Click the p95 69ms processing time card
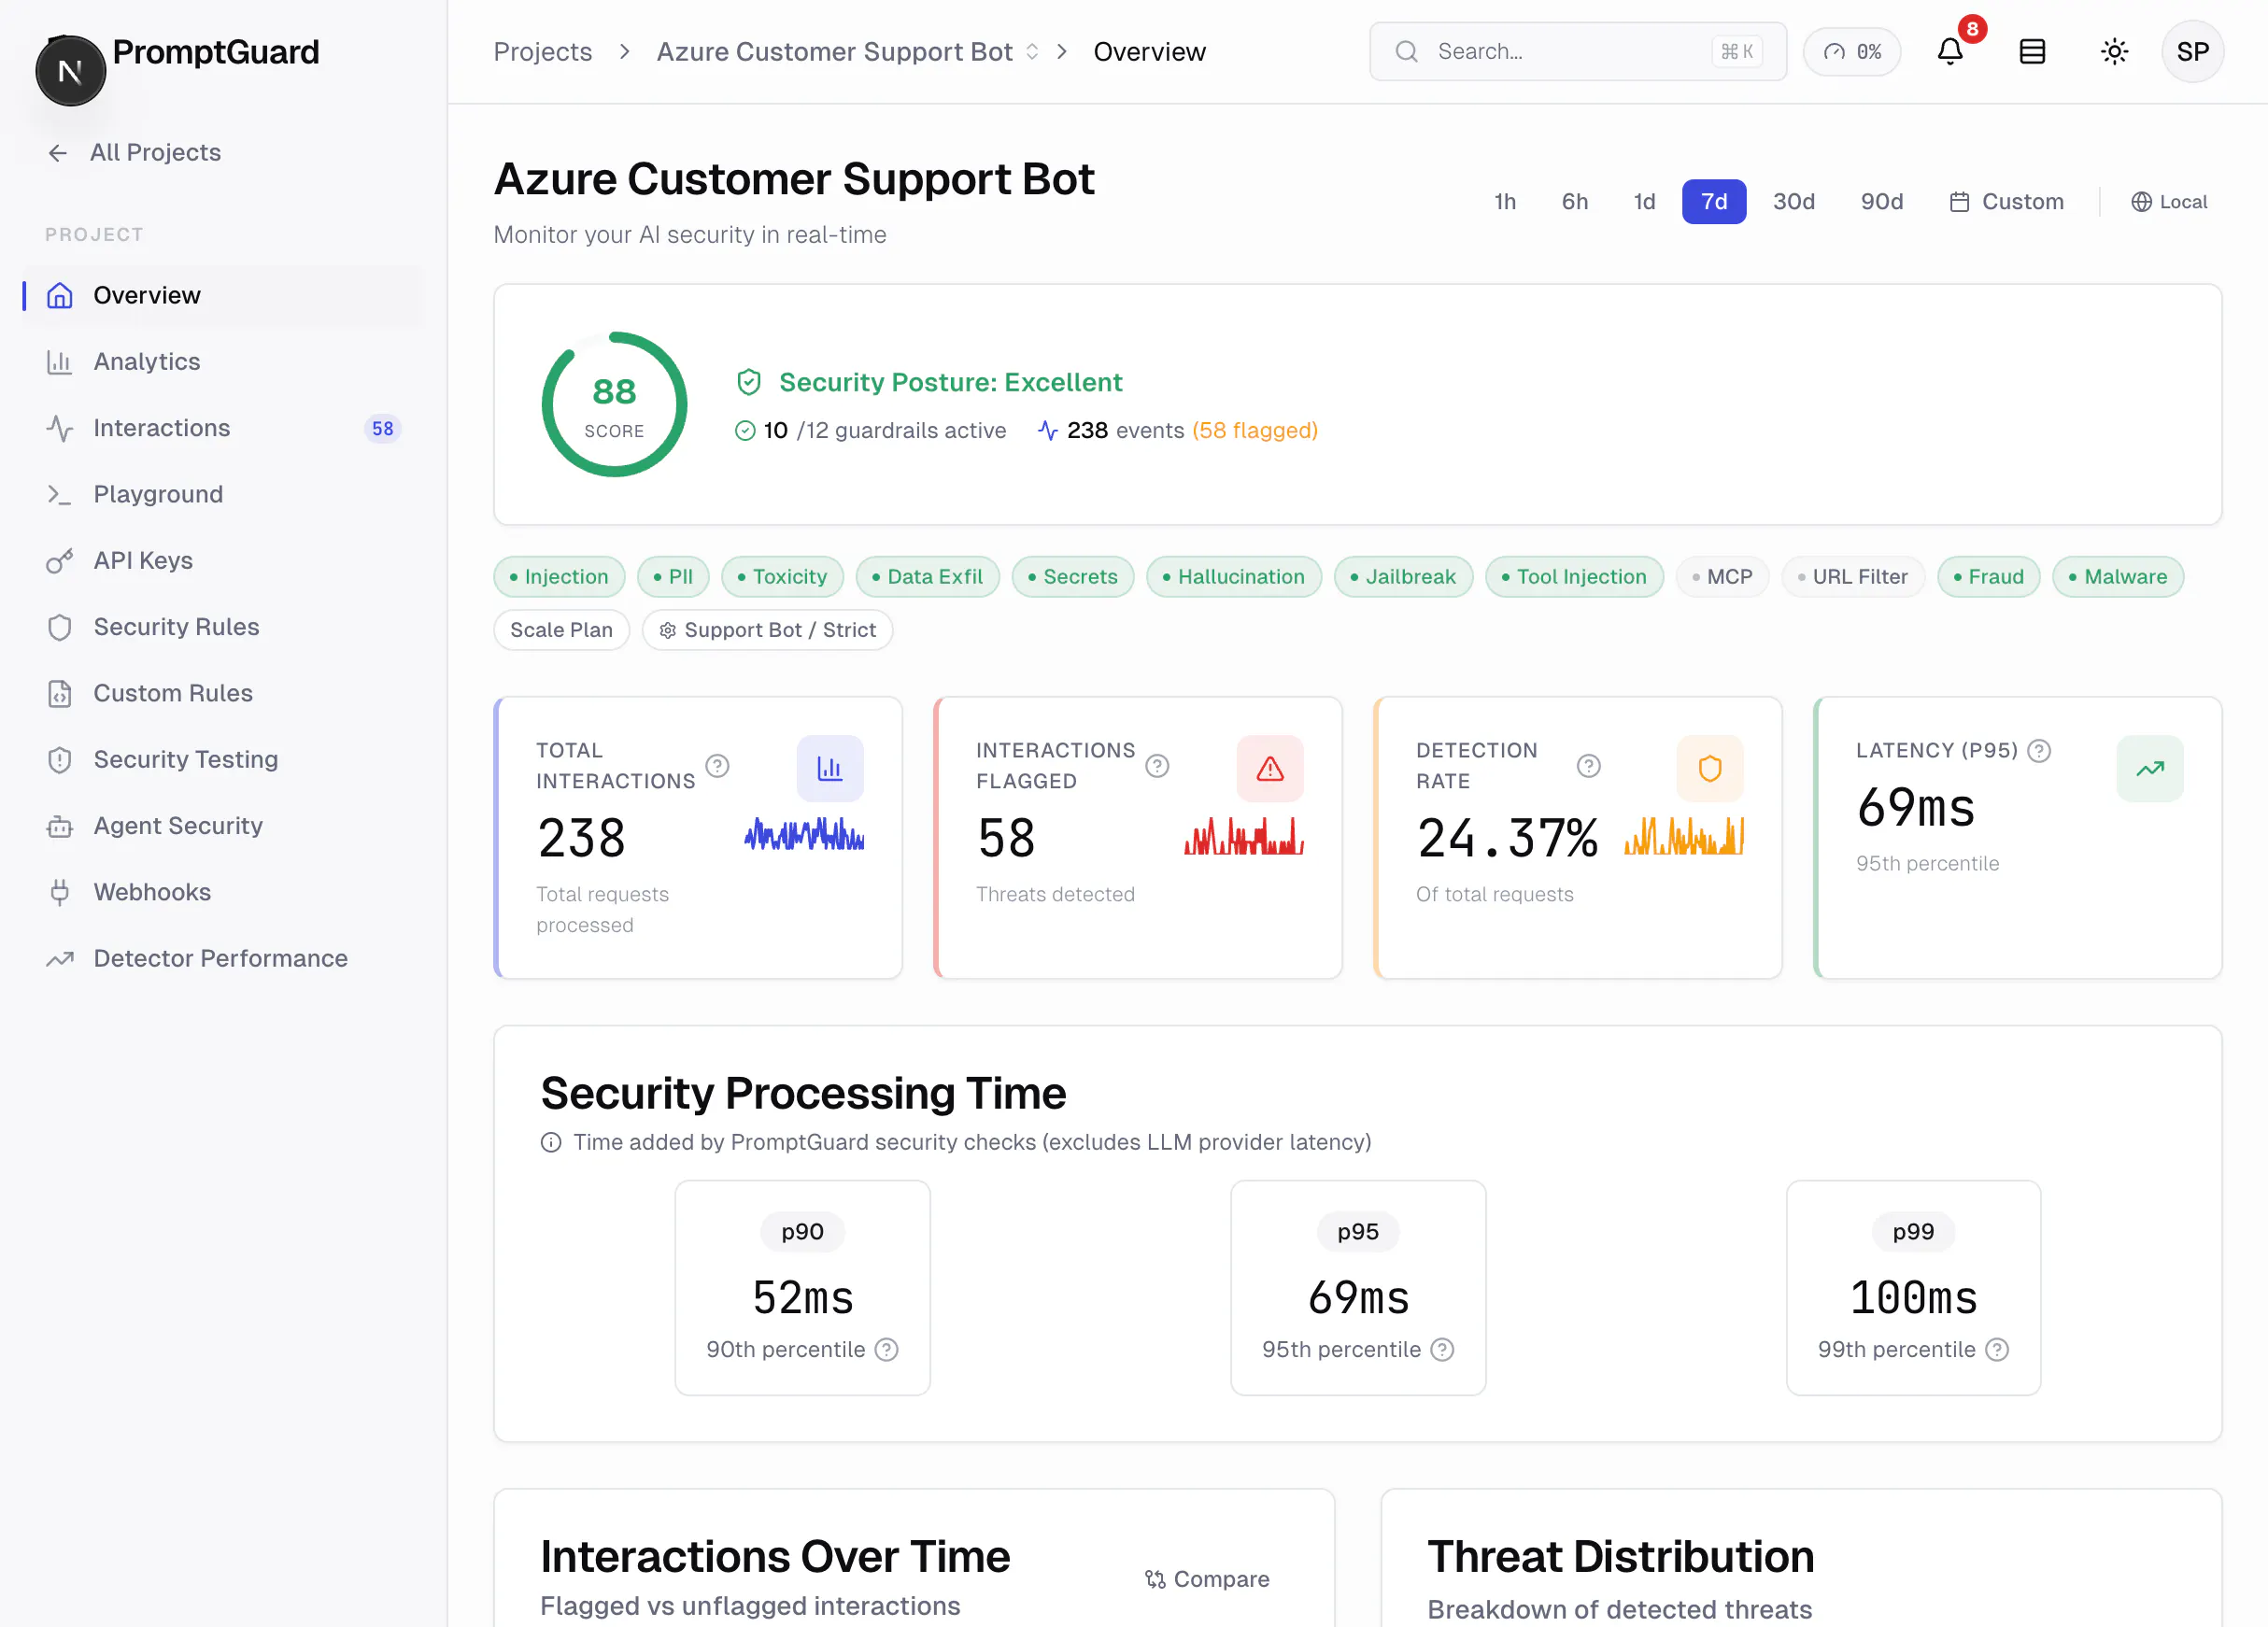This screenshot has width=2268, height=1627. [1357, 1288]
